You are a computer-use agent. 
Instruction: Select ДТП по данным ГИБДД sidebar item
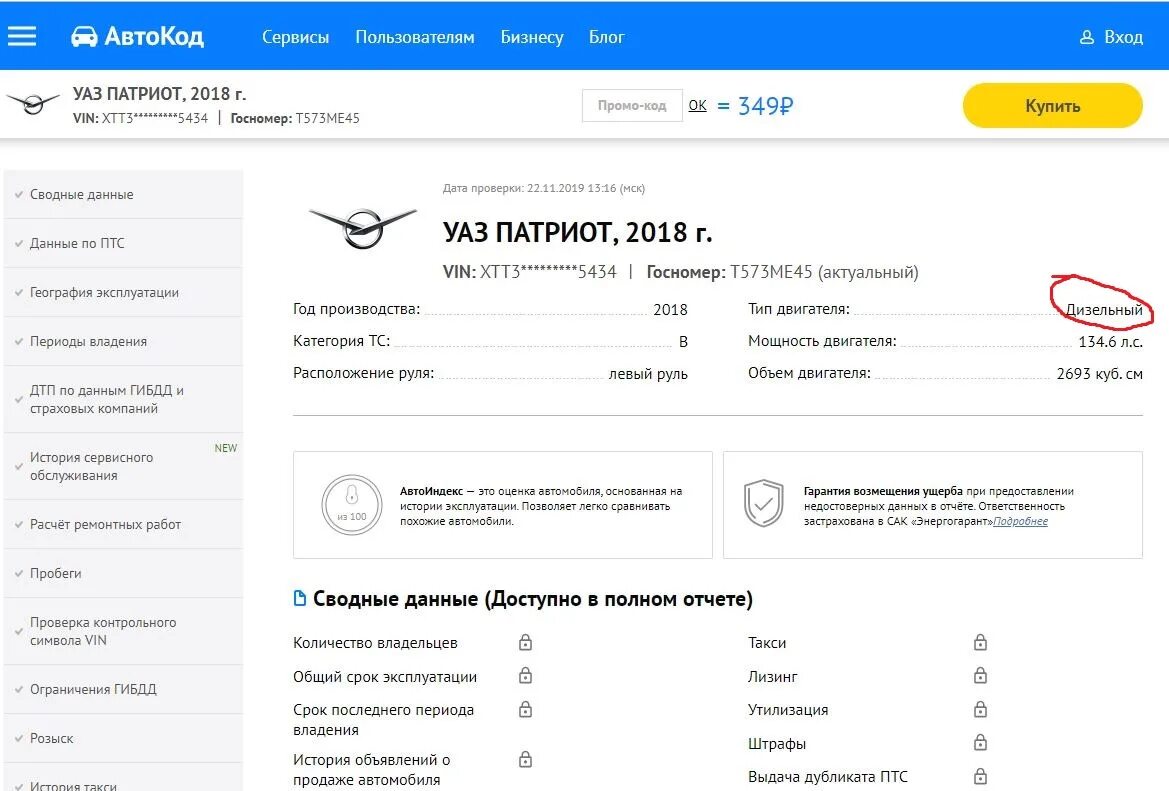123,399
